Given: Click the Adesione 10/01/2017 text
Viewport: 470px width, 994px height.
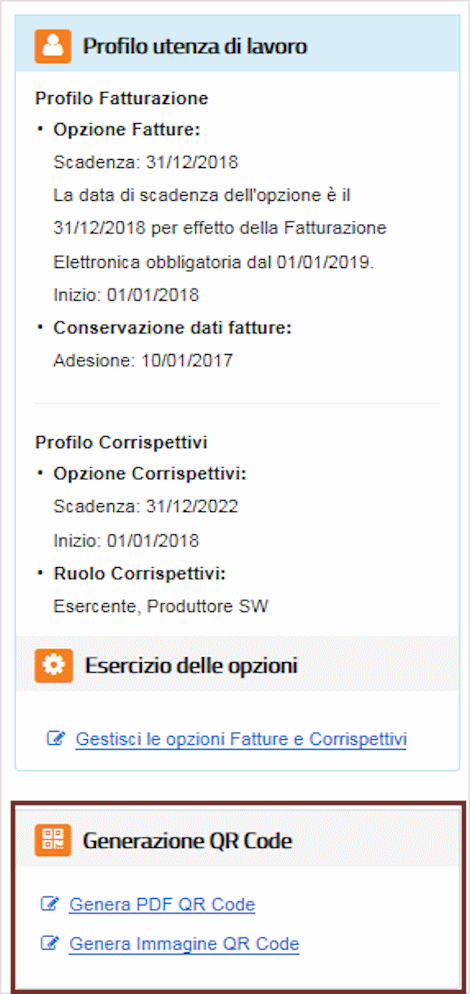Looking at the screenshot, I should click(143, 361).
